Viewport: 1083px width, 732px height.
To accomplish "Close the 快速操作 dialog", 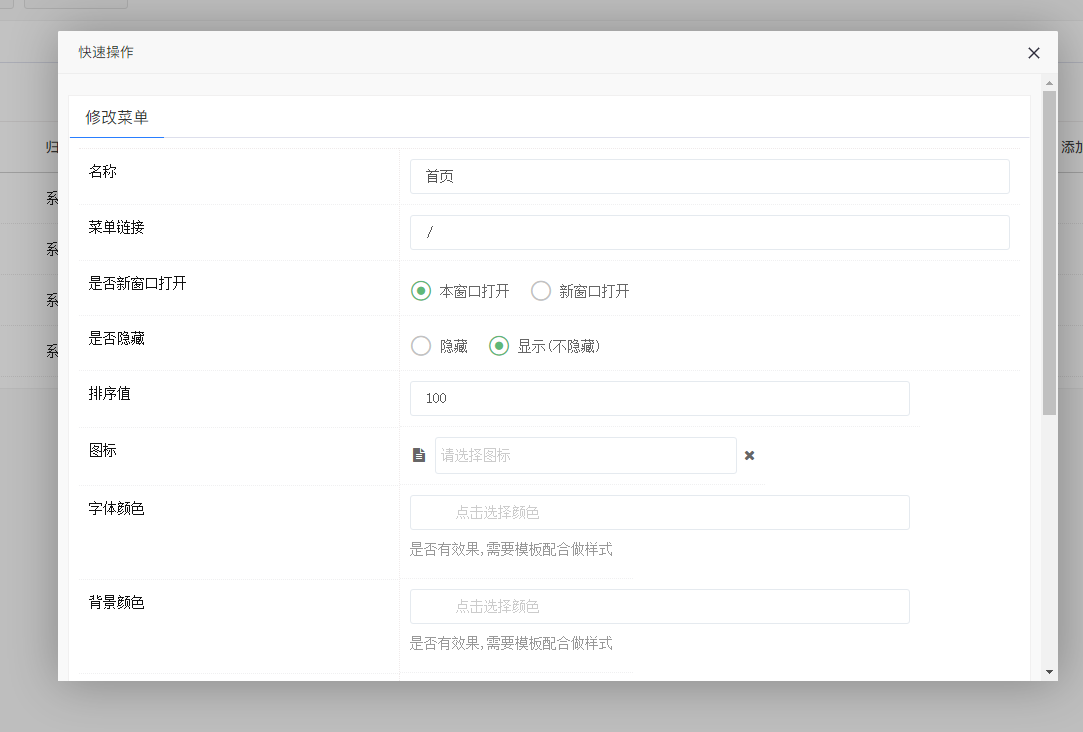I will coord(1034,53).
